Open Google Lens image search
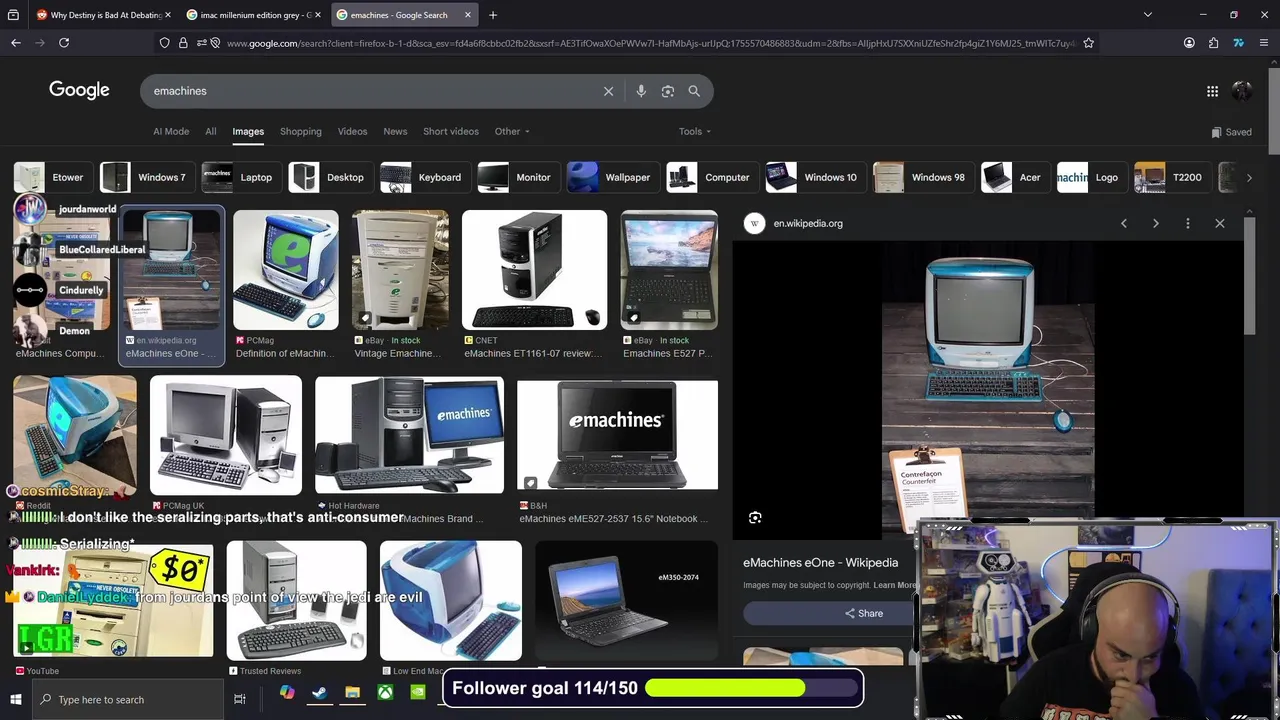The height and width of the screenshot is (720, 1280). pos(668,91)
